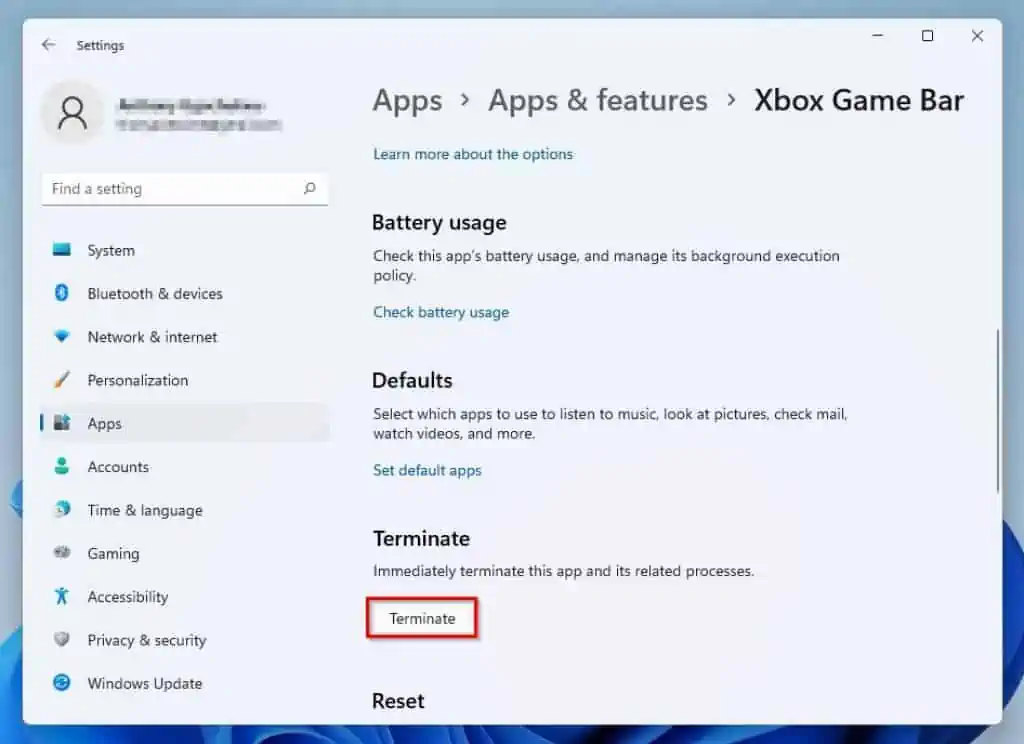
Task: Go to Apps & features breadcrumb
Action: coord(597,101)
